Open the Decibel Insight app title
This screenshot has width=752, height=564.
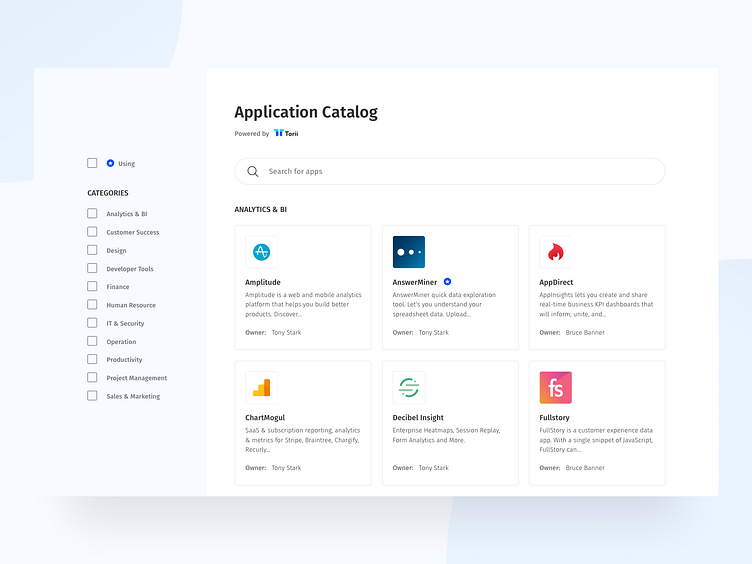point(418,418)
